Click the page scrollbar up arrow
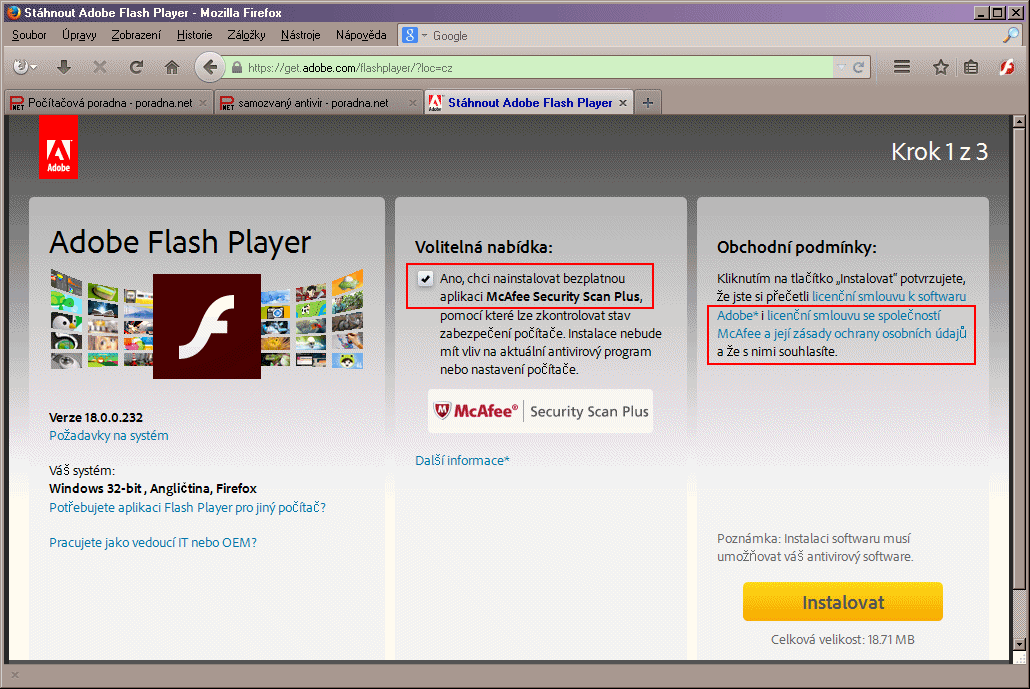The width and height of the screenshot is (1030, 689). [x=1019, y=122]
